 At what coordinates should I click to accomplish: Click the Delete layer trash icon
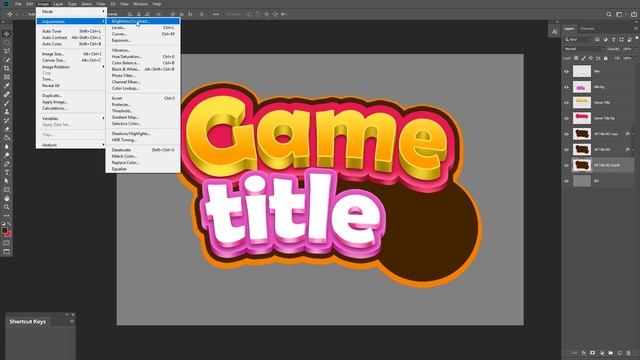pyautogui.click(x=629, y=353)
